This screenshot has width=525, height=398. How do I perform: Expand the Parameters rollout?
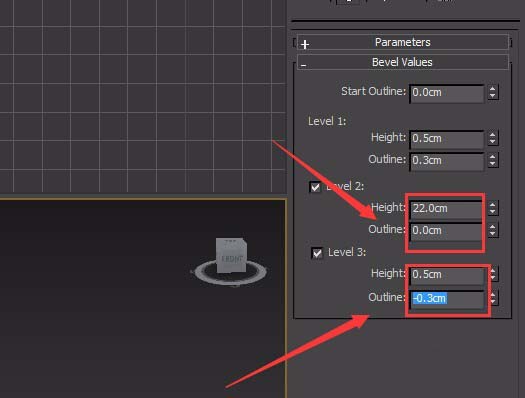point(402,43)
